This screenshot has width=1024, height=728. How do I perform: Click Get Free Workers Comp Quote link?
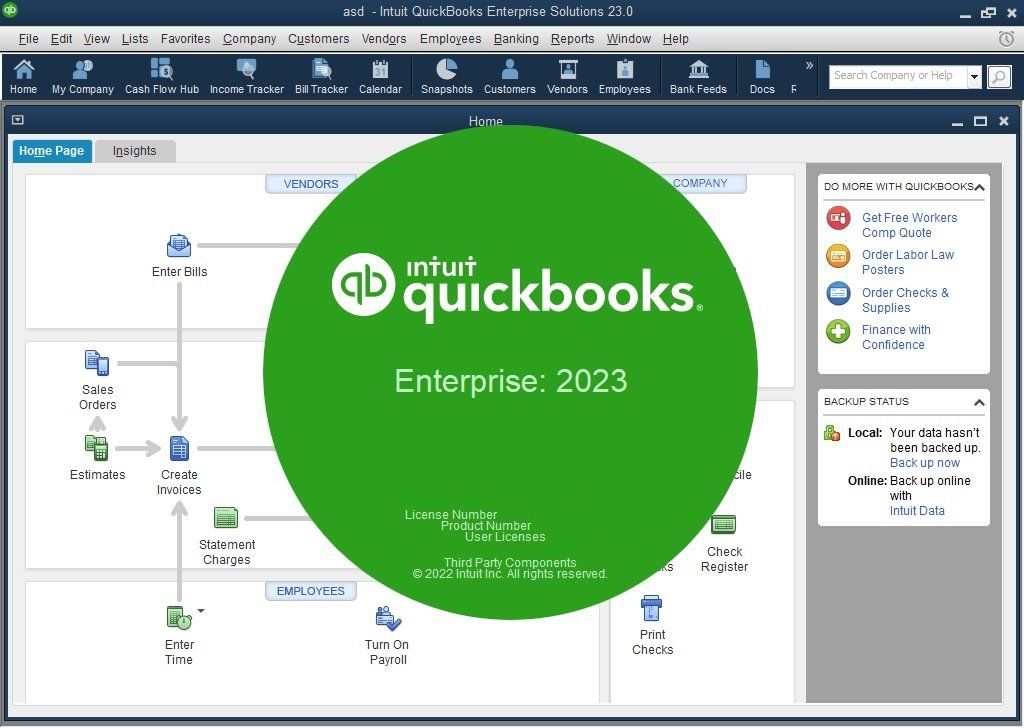click(909, 225)
